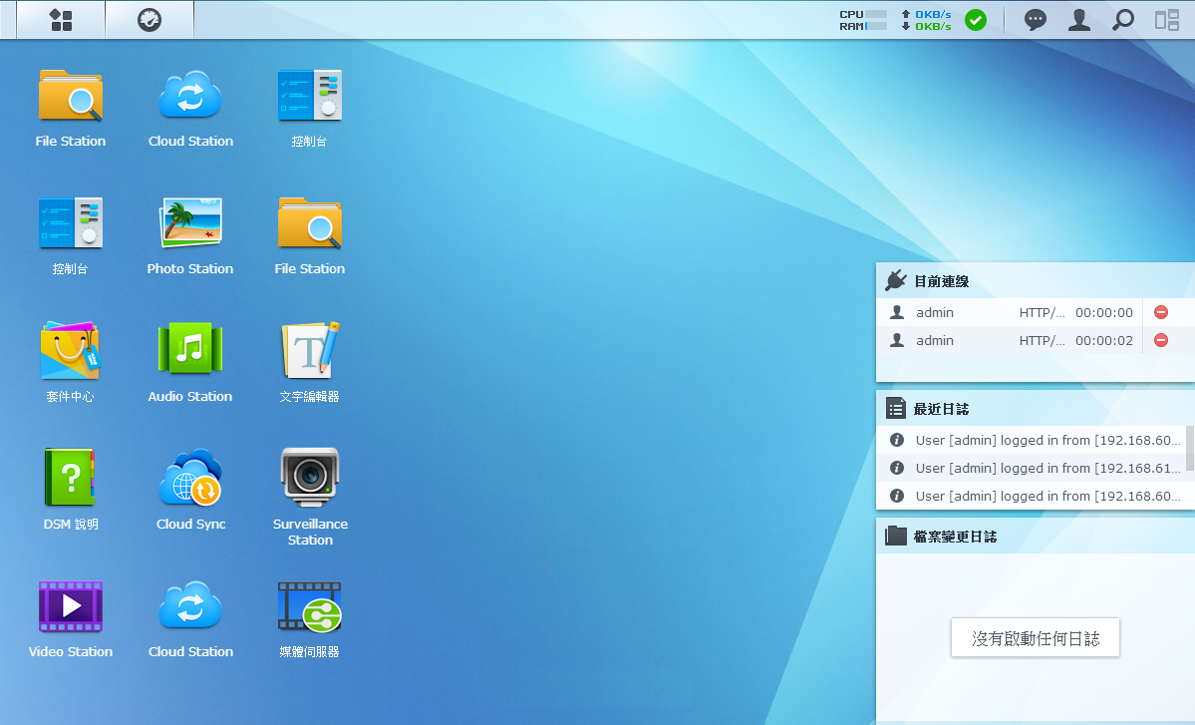Image resolution: width=1195 pixels, height=725 pixels.
Task: Open Photo Station app
Action: pos(190,224)
